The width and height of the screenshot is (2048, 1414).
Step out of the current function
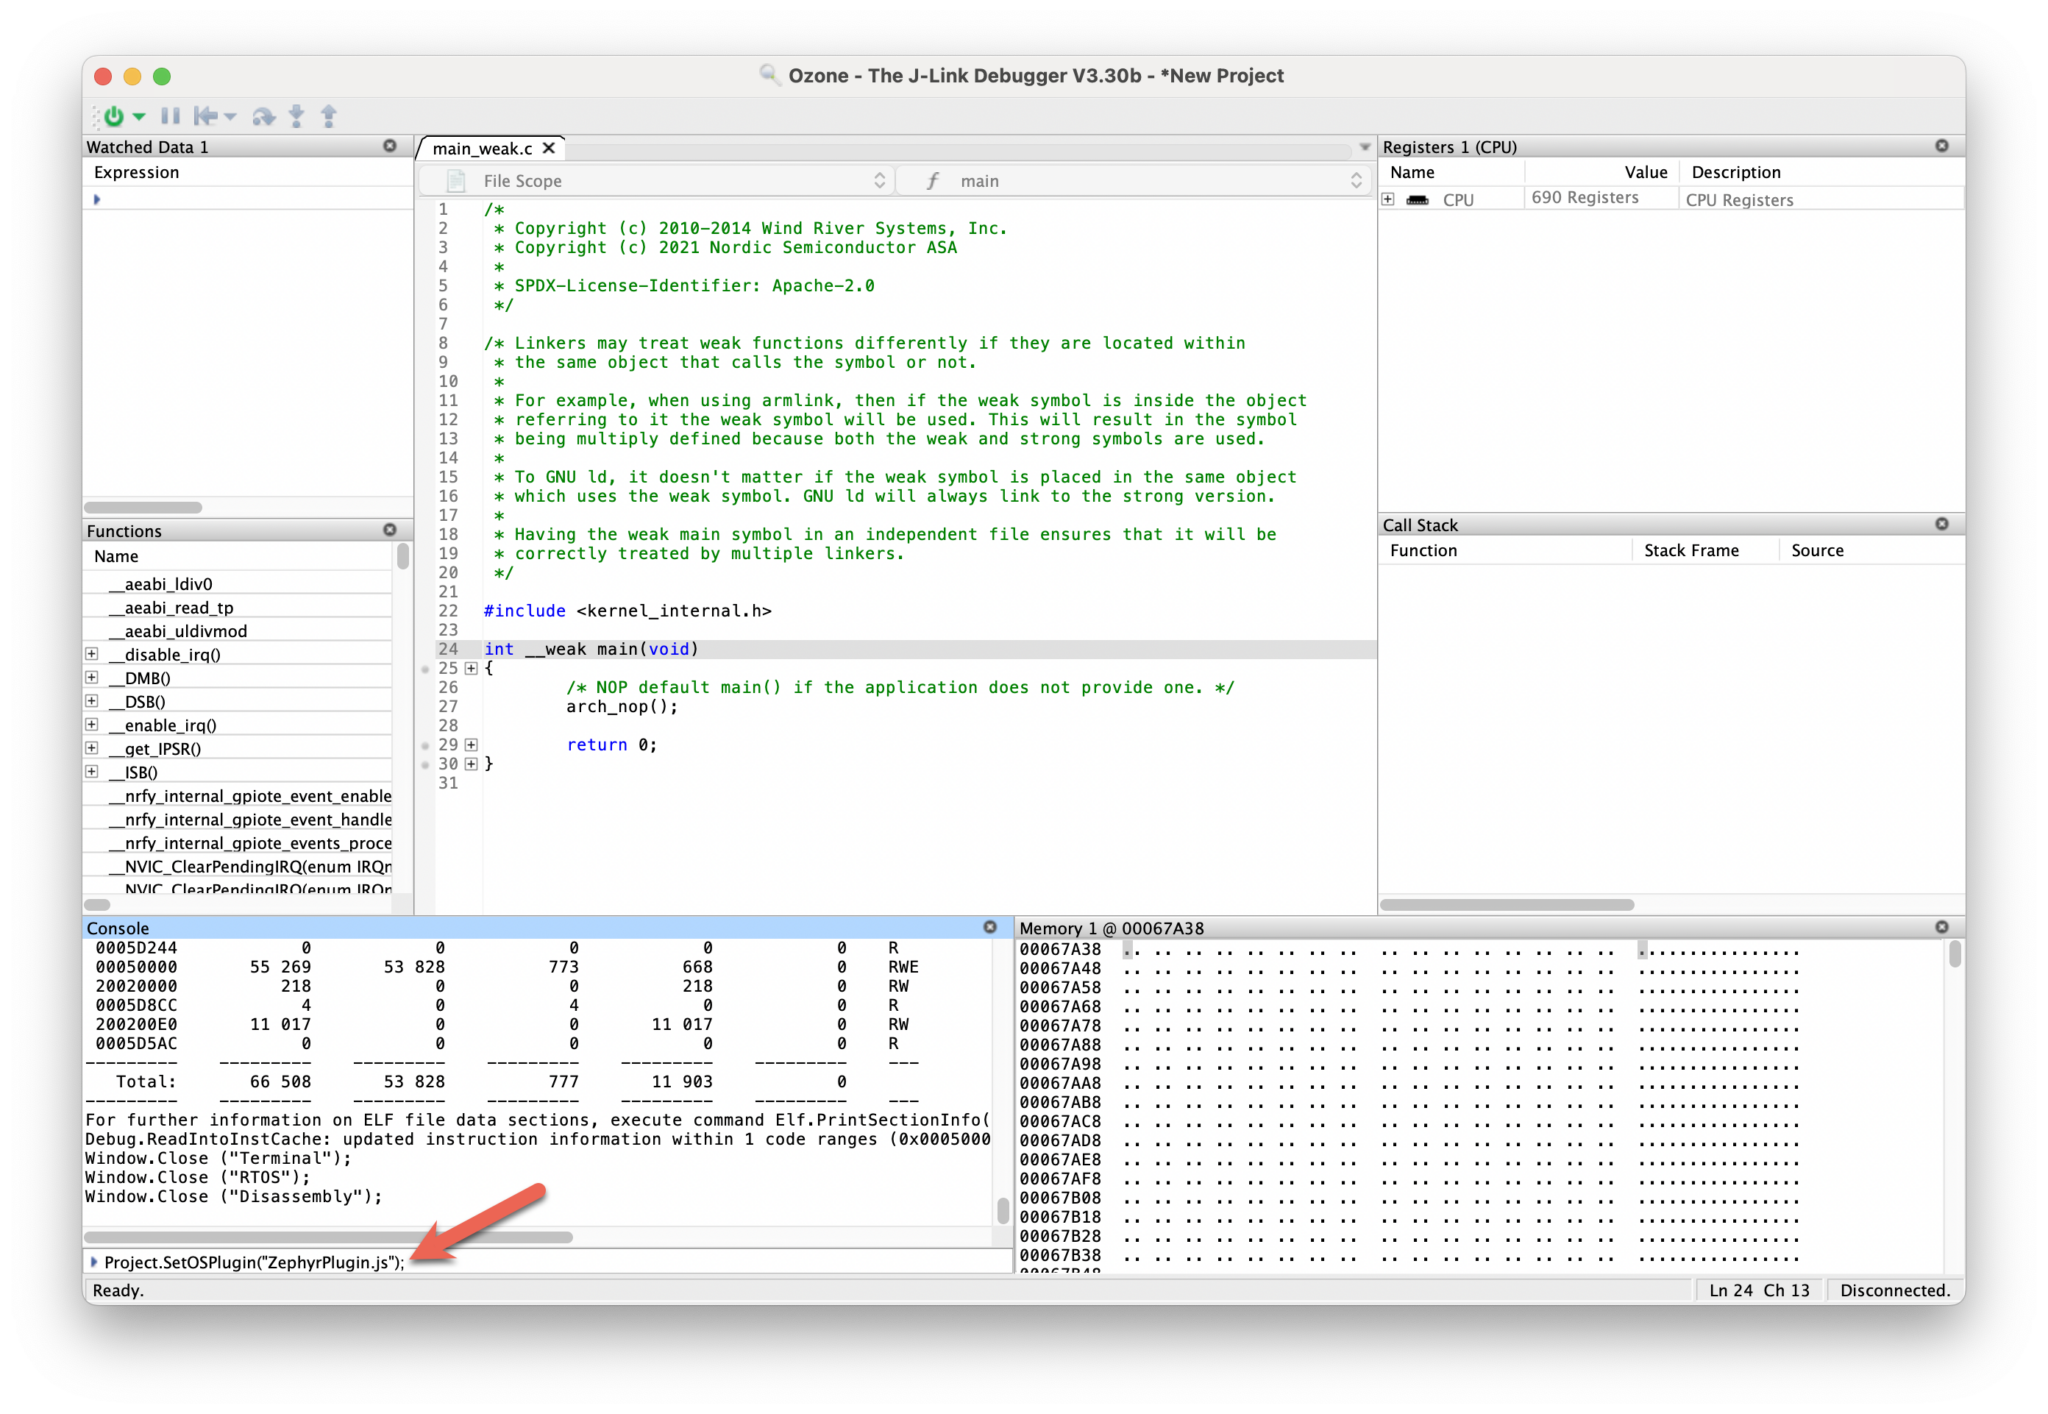click(329, 116)
